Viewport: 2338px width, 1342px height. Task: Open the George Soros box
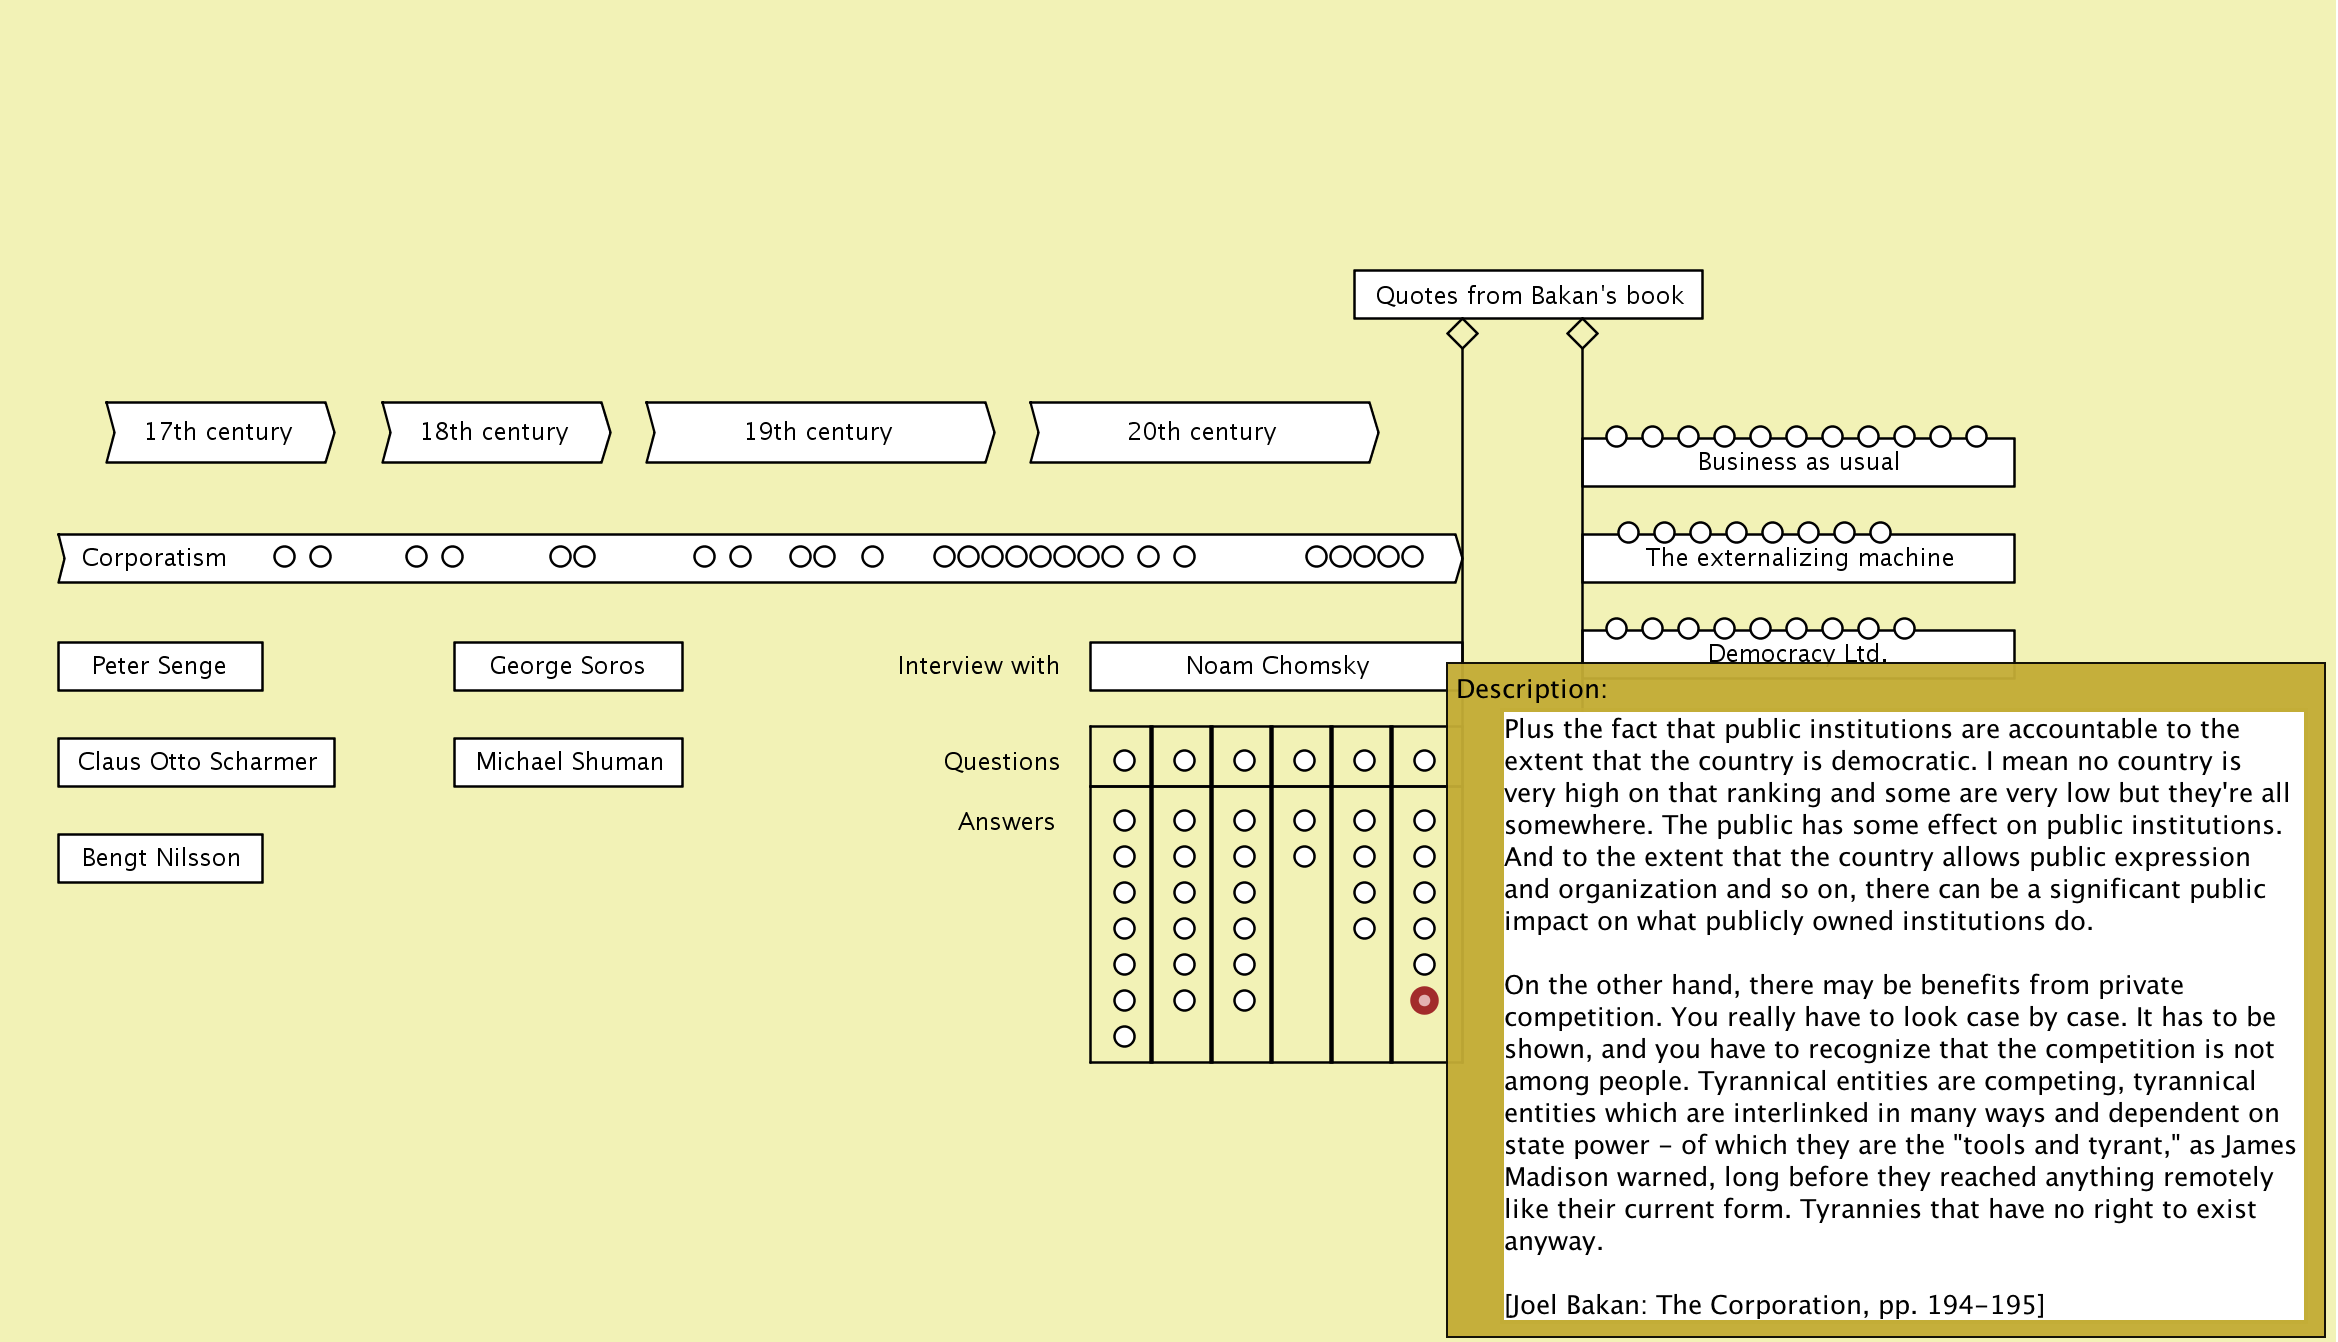pos(568,666)
